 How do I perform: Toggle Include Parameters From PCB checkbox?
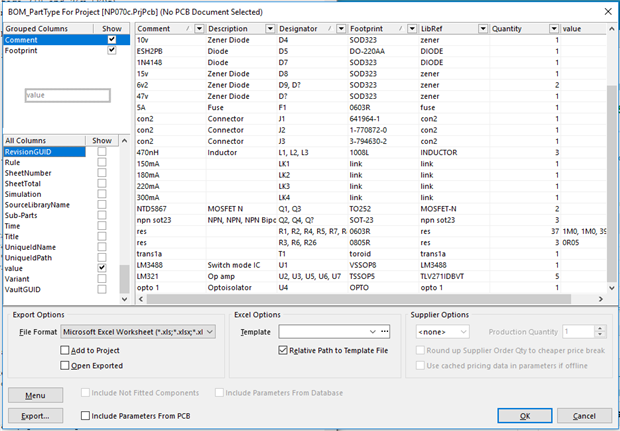[x=84, y=414]
